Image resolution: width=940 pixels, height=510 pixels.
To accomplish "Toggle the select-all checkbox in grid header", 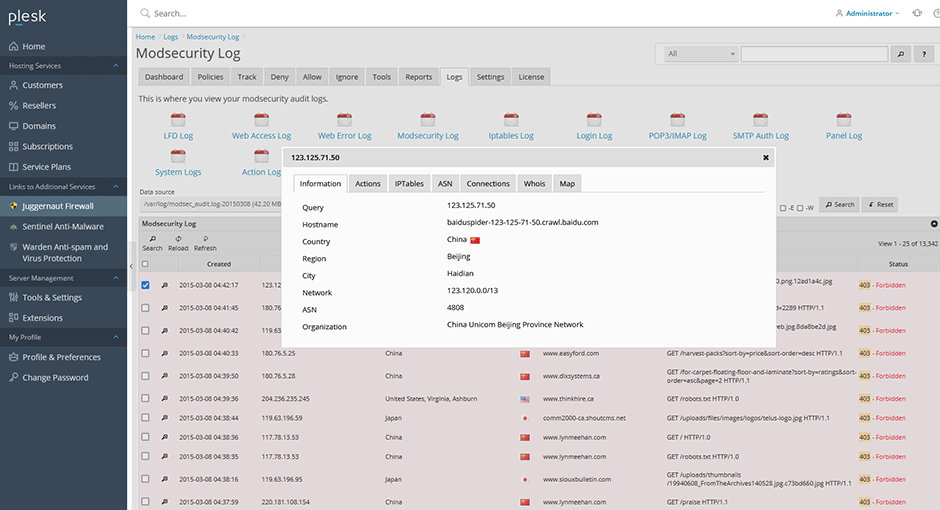I will point(145,264).
